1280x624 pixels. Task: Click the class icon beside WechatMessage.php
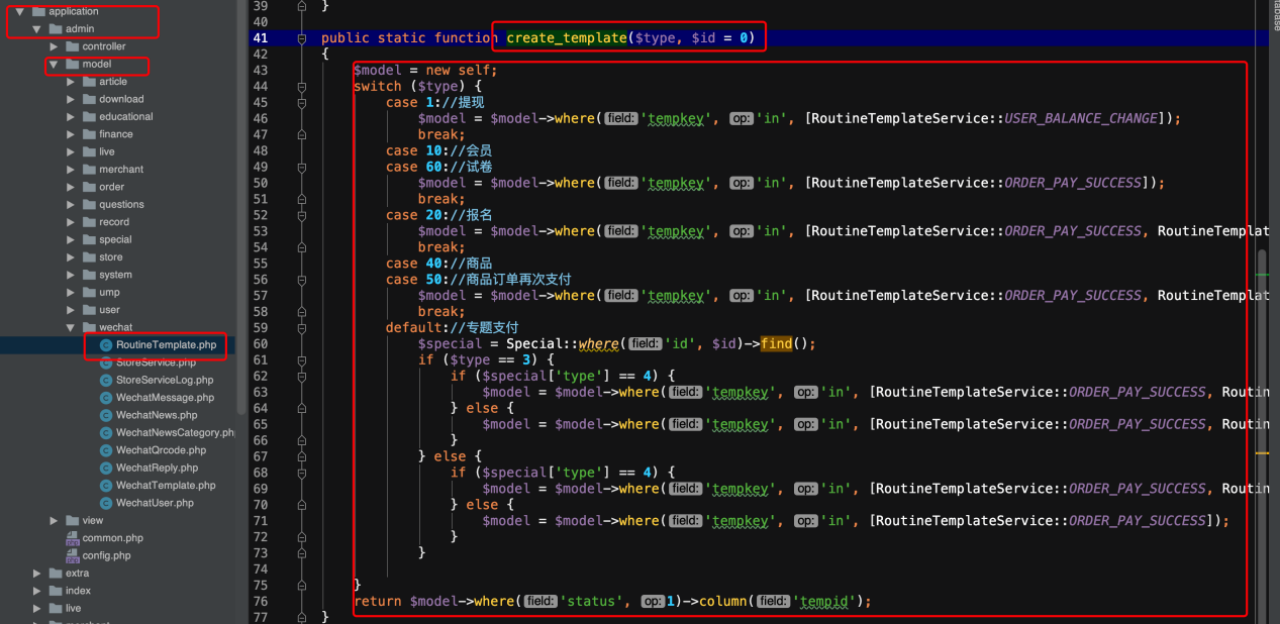107,398
